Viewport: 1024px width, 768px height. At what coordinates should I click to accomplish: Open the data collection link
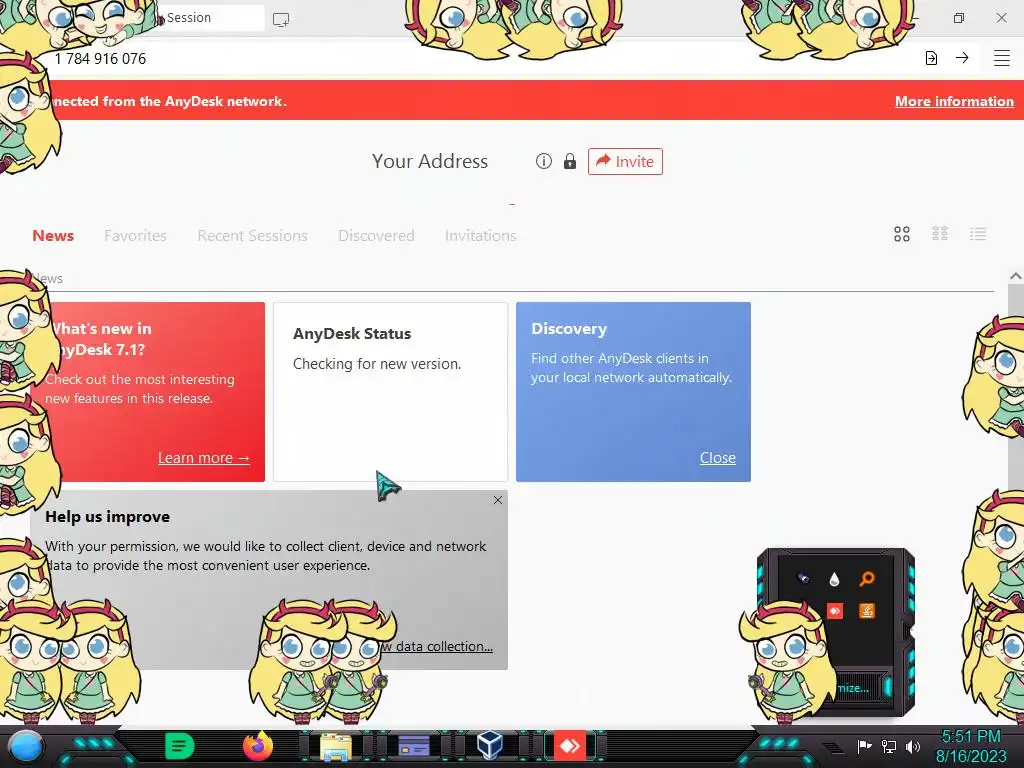click(436, 647)
